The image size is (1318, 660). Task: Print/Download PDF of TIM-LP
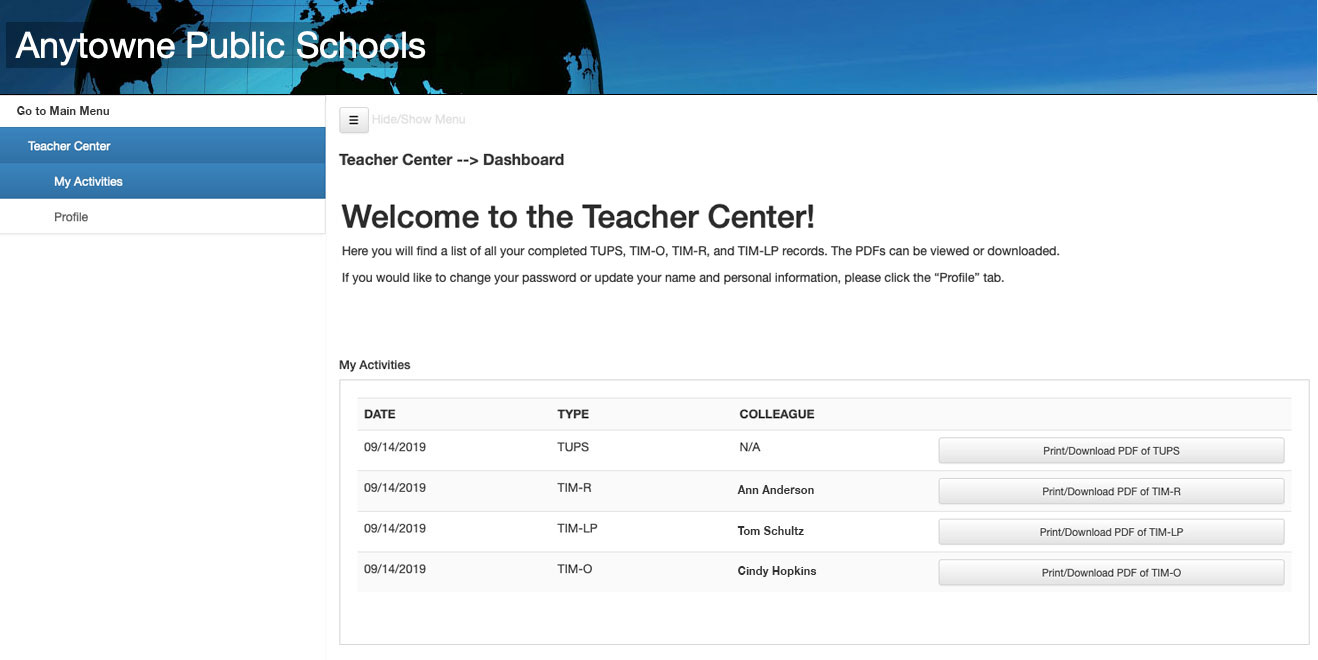coord(1111,533)
